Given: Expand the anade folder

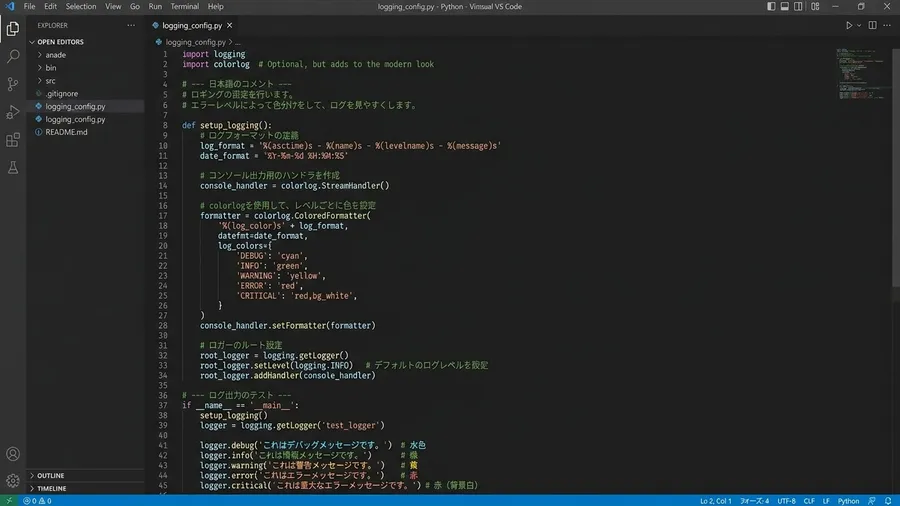Looking at the screenshot, I should (56, 55).
